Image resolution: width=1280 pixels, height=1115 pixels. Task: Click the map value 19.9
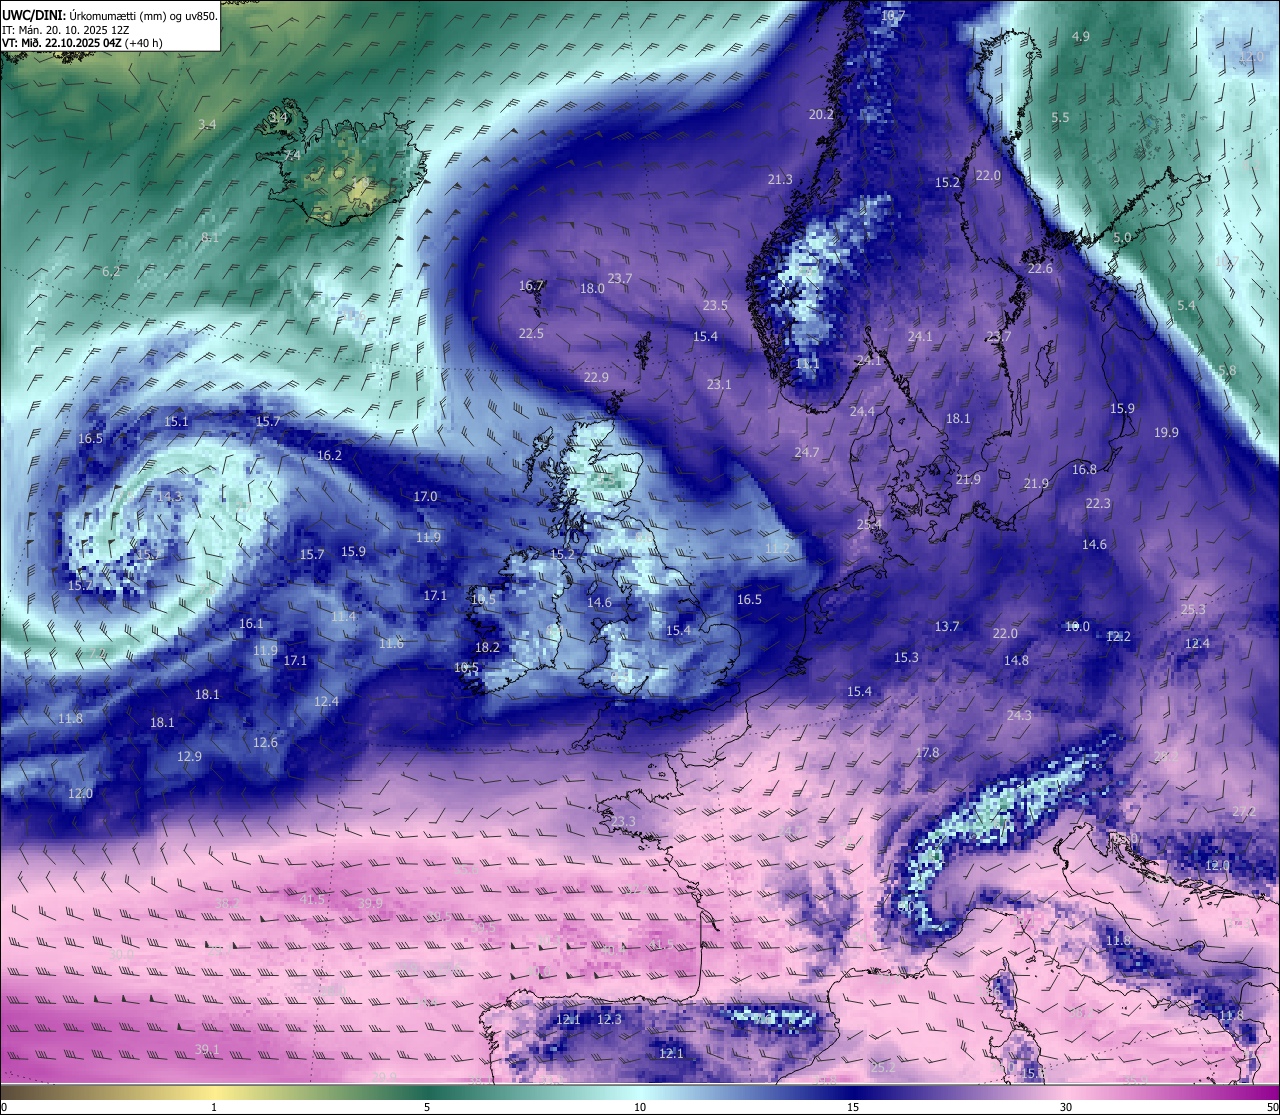[1166, 432]
